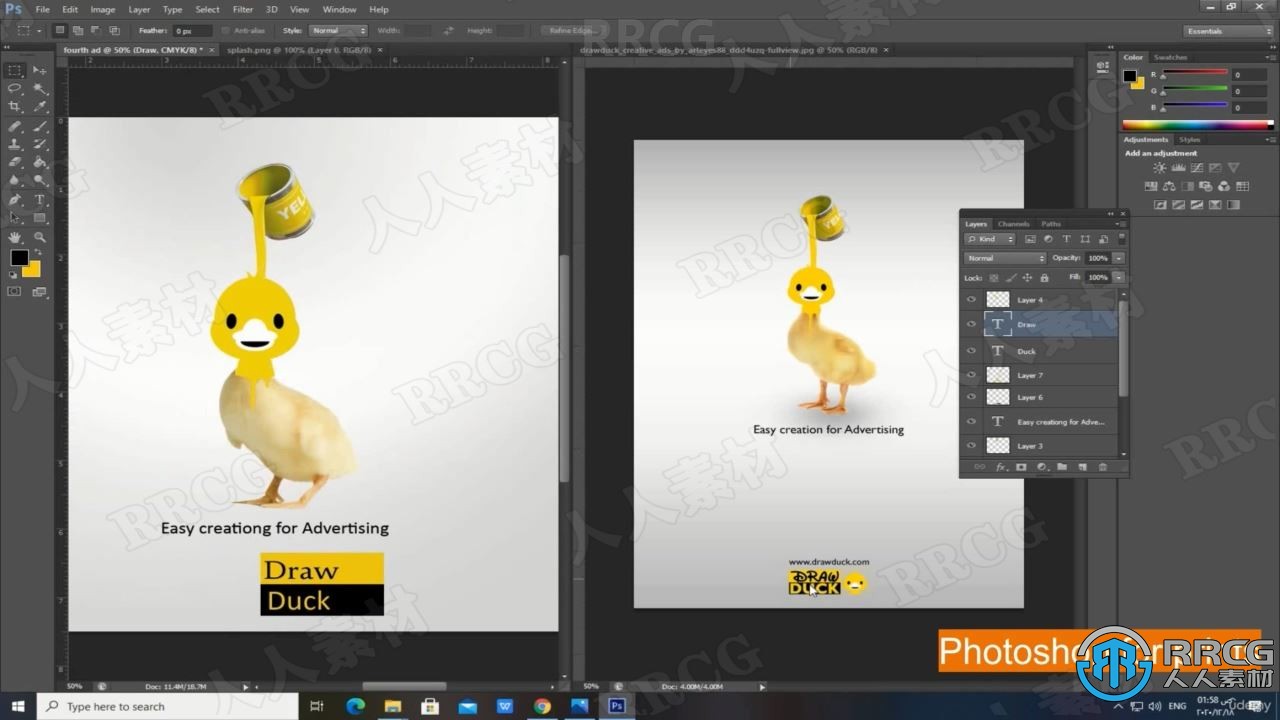Image resolution: width=1280 pixels, height=720 pixels.
Task: Switch to the Channels tab
Action: [1013, 224]
